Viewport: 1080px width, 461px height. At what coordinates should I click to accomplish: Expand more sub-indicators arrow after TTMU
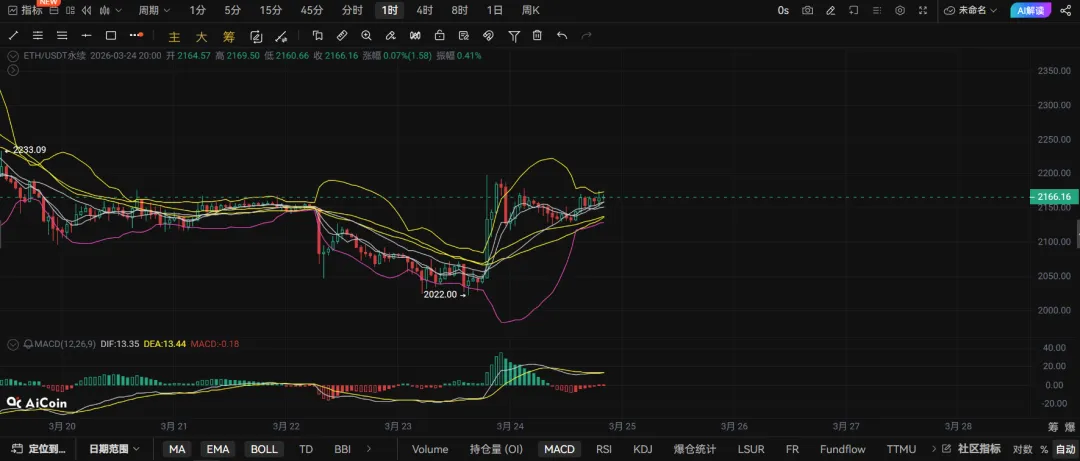(x=933, y=449)
